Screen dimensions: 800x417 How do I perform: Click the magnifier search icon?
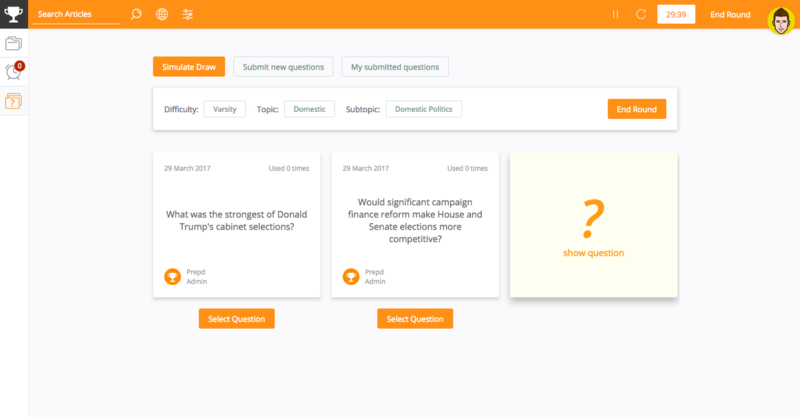pos(136,14)
